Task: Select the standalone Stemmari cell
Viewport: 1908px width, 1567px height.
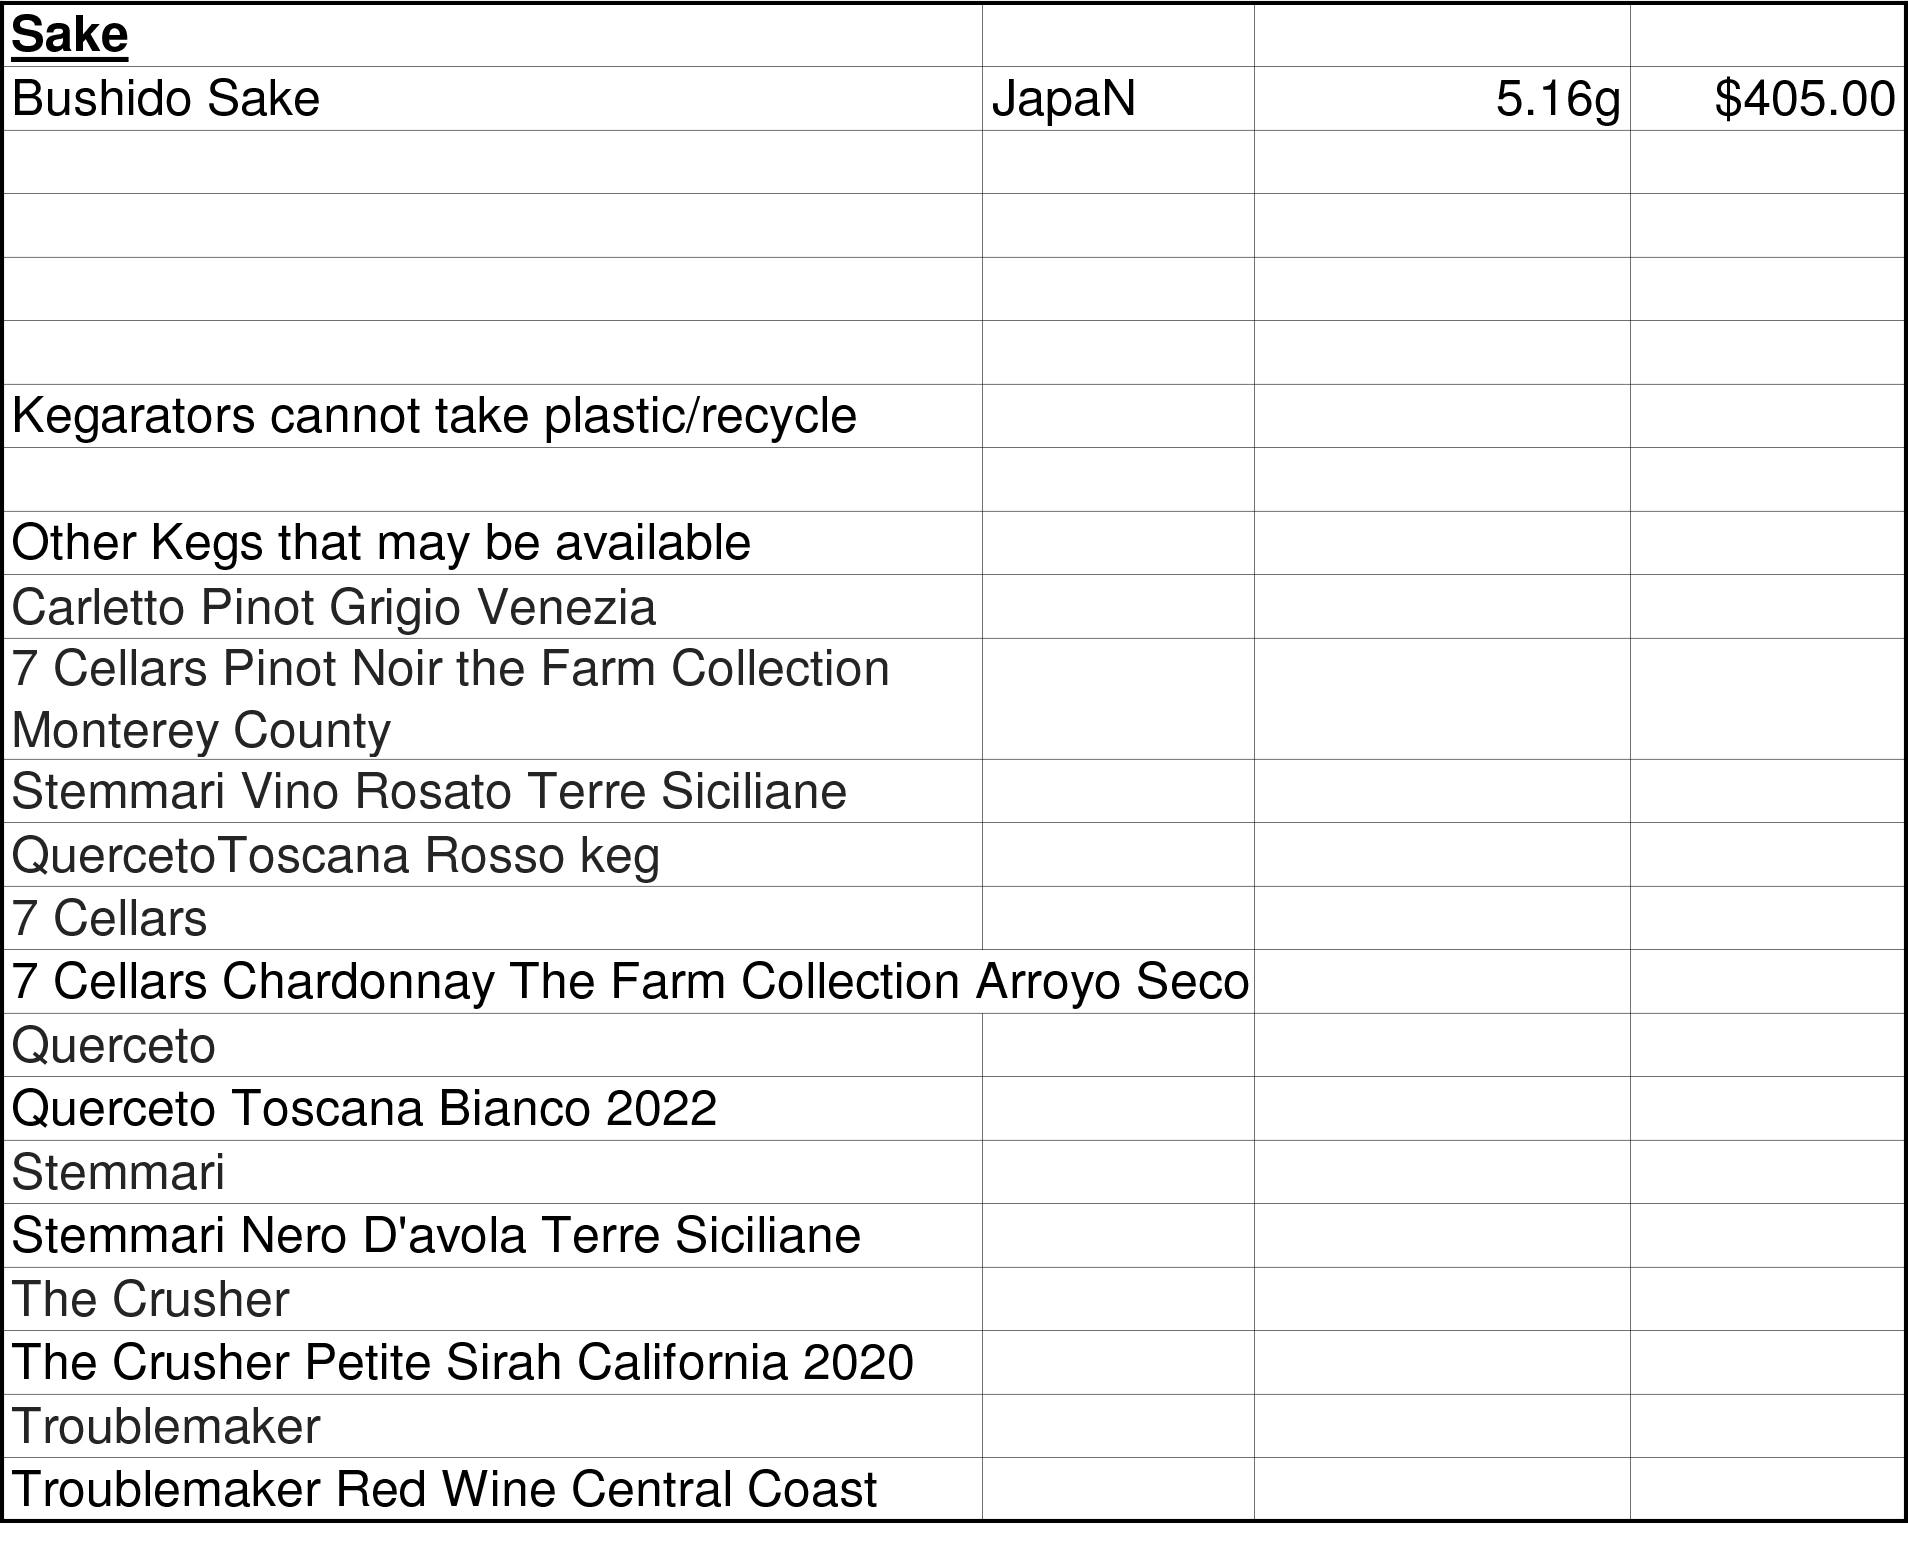Action: pos(118,1172)
